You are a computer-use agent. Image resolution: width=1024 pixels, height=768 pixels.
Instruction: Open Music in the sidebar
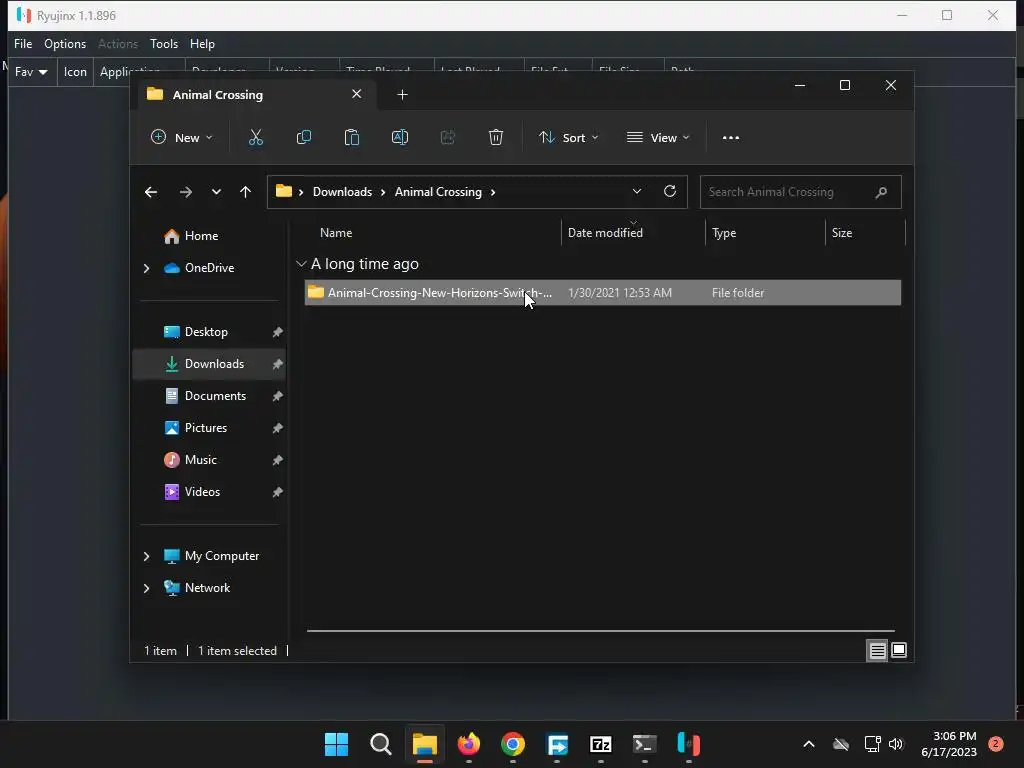coord(200,460)
